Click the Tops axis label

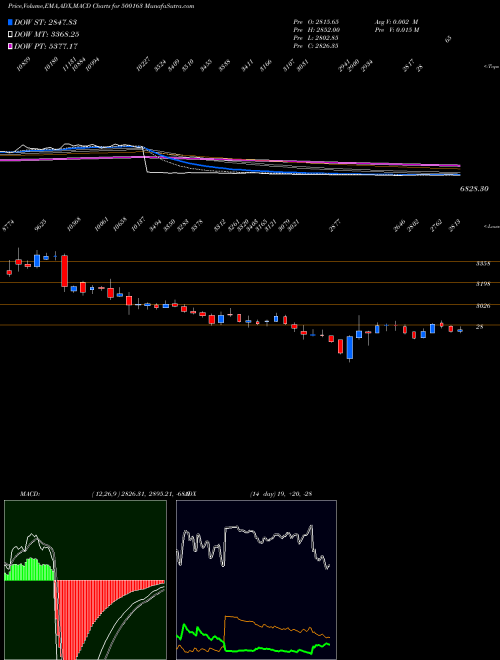tap(491, 66)
